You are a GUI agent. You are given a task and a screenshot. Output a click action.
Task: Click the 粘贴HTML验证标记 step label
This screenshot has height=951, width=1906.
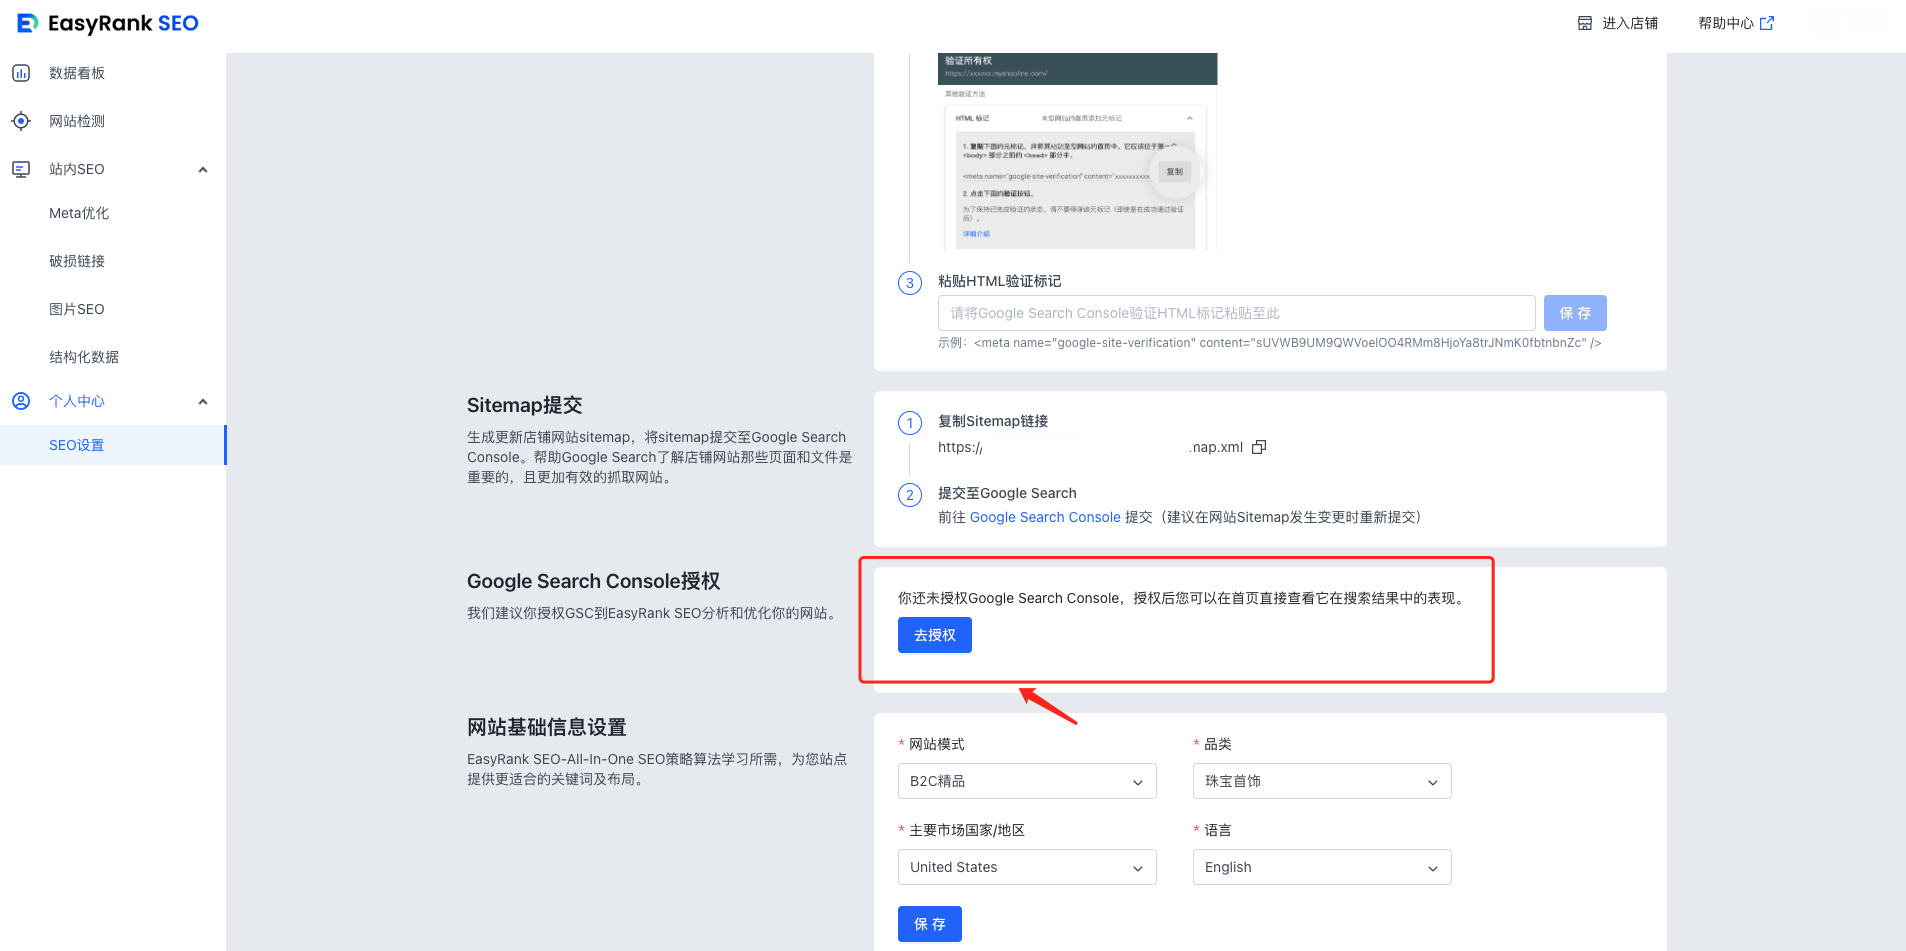coord(1000,281)
